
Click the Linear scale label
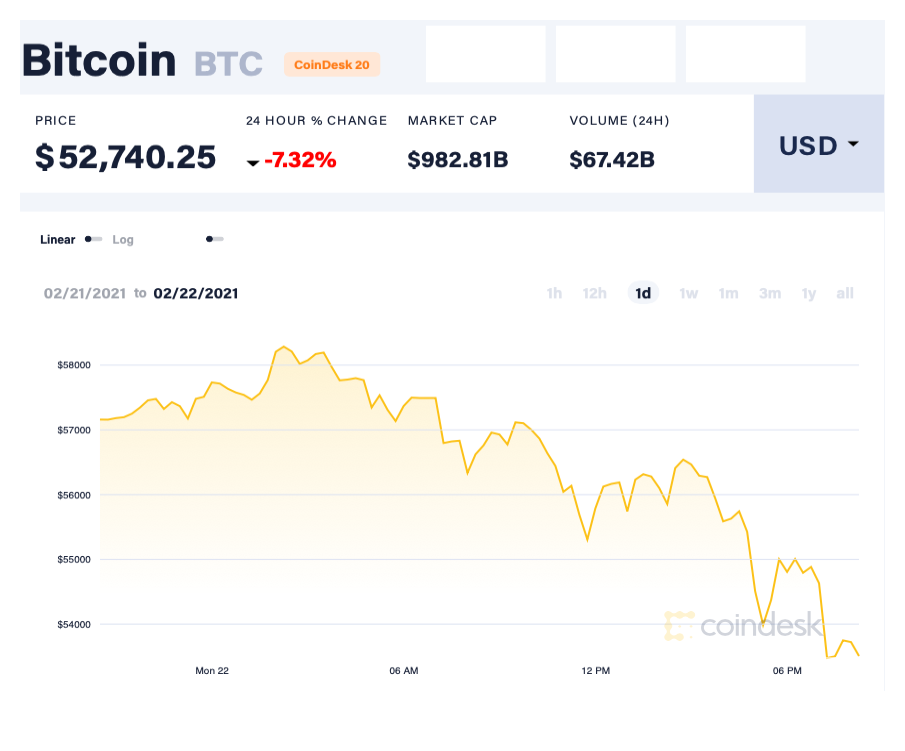click(x=57, y=240)
